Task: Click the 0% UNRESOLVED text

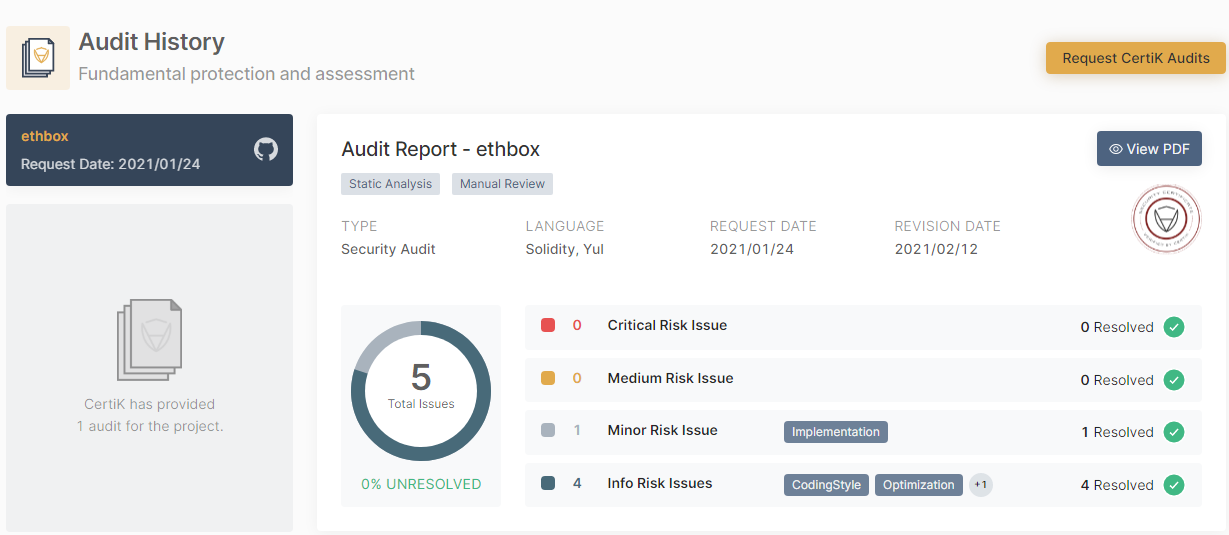Action: click(421, 484)
